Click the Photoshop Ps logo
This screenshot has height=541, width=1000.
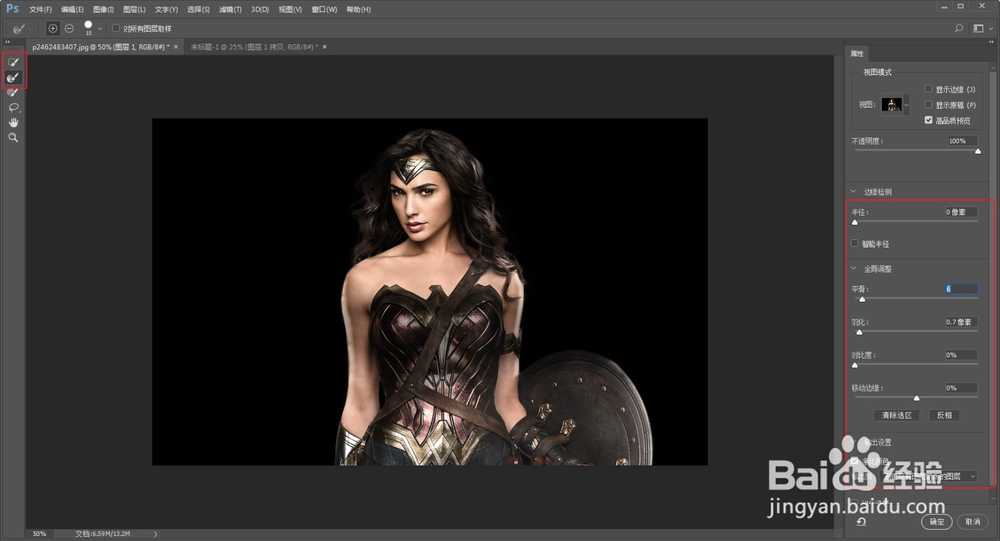click(x=12, y=9)
